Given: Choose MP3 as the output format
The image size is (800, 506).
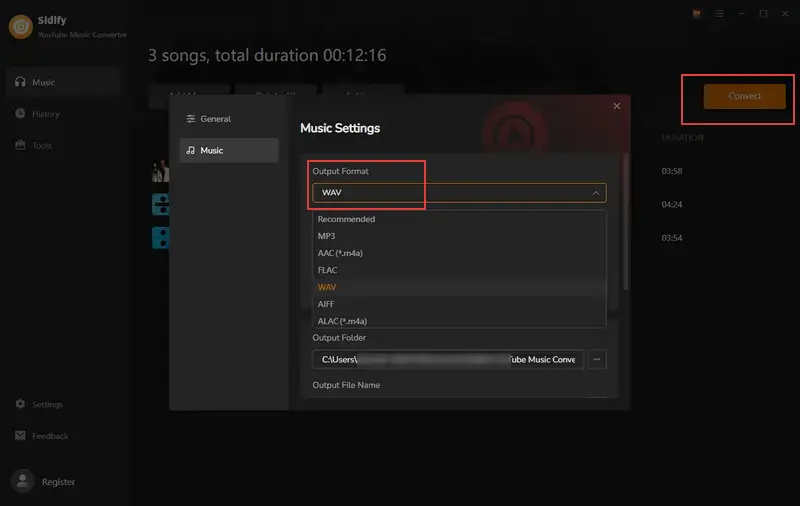Looking at the screenshot, I should (x=459, y=236).
